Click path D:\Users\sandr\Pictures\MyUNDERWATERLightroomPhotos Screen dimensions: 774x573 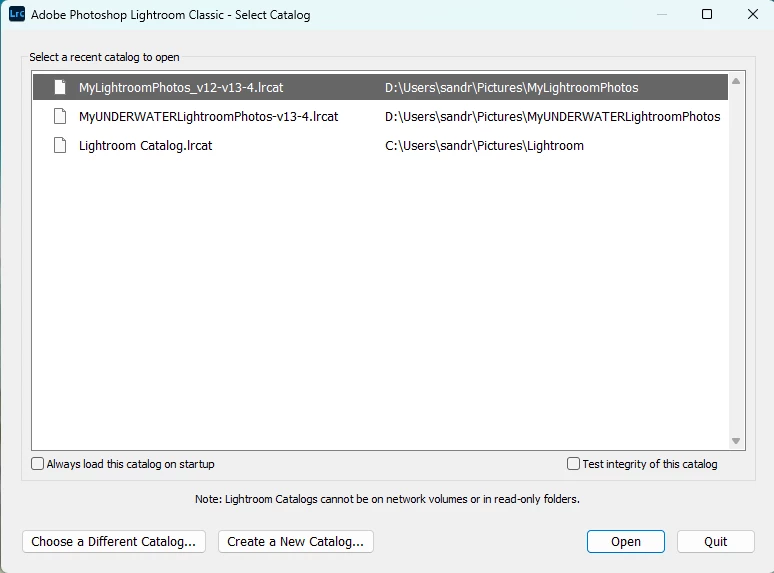click(x=552, y=116)
